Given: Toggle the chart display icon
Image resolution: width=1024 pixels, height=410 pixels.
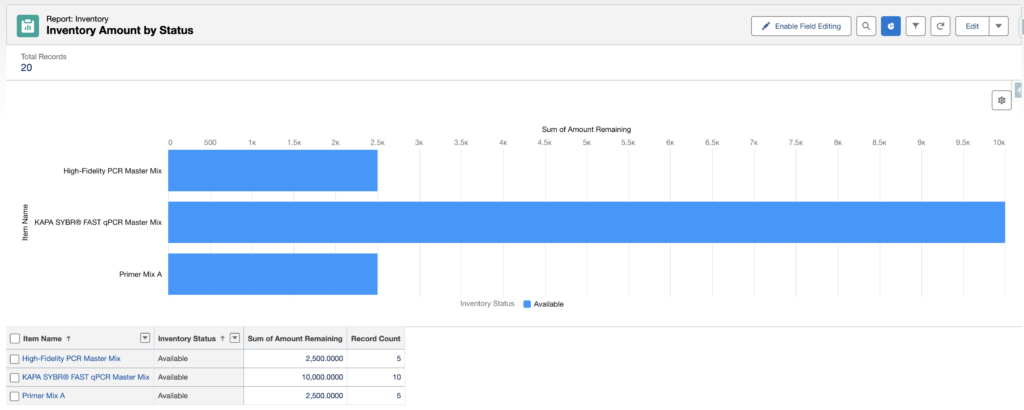Looking at the screenshot, I should tap(891, 26).
